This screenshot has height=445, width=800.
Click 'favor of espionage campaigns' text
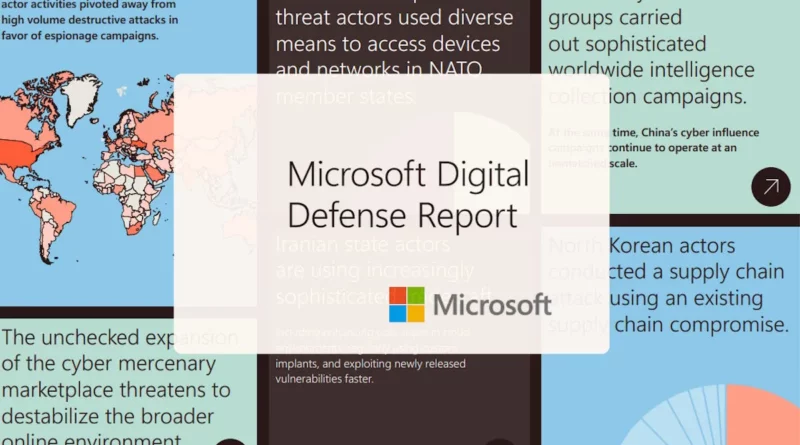(80, 36)
